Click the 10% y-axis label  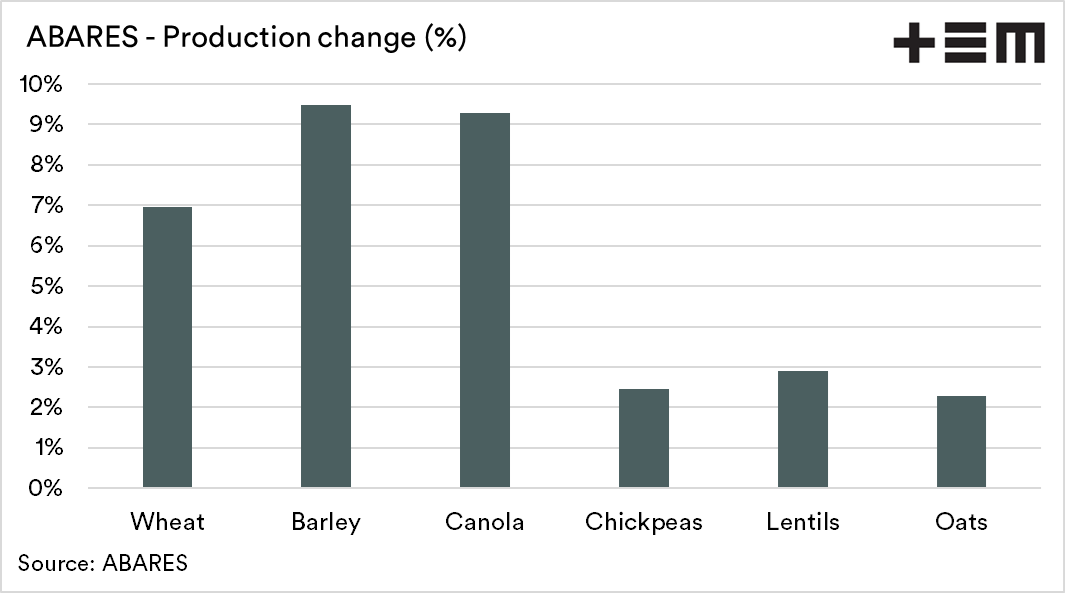coord(41,84)
